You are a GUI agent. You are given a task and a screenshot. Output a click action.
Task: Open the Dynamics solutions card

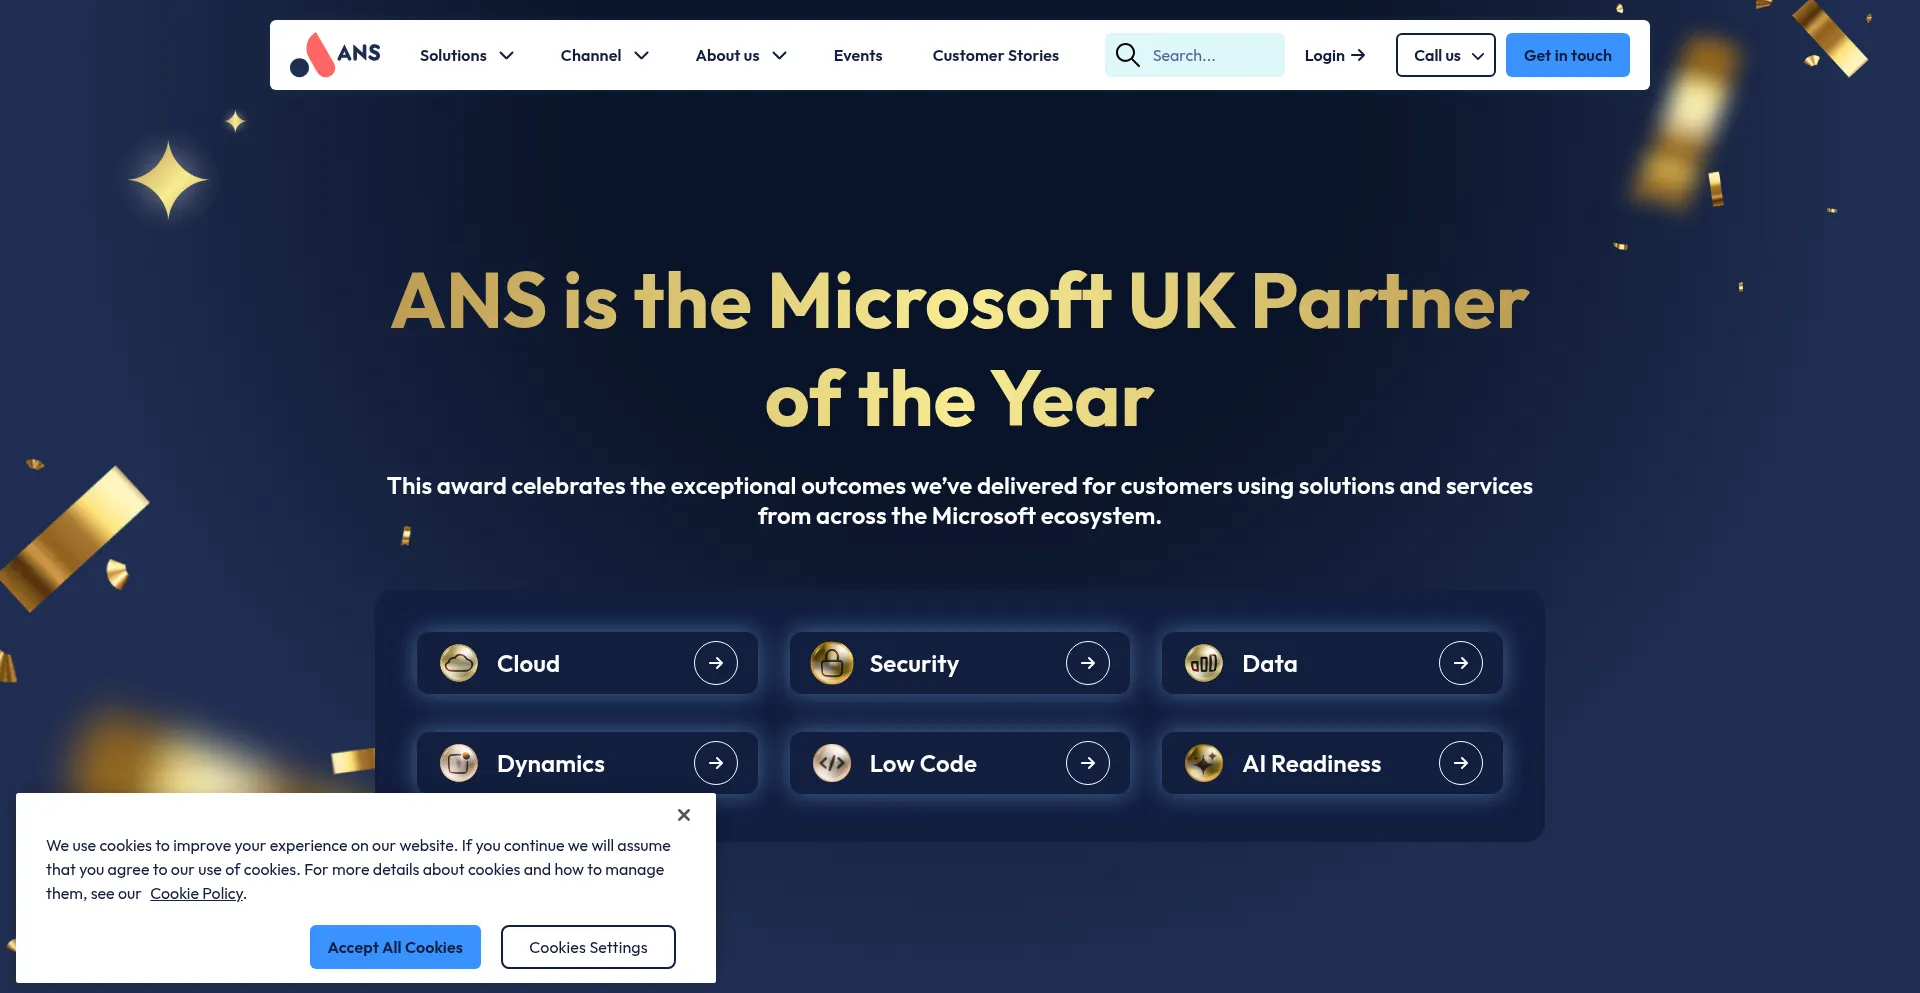pos(587,763)
